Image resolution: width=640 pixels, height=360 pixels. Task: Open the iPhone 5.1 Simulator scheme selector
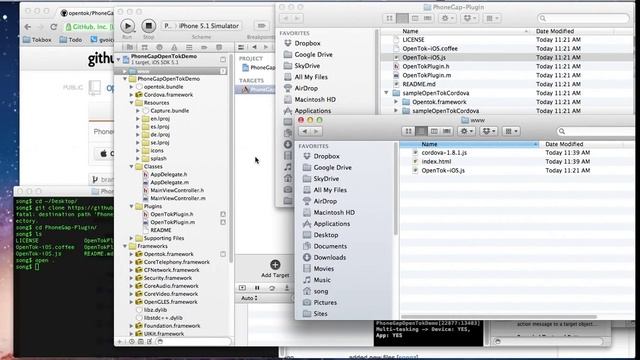[208, 26]
